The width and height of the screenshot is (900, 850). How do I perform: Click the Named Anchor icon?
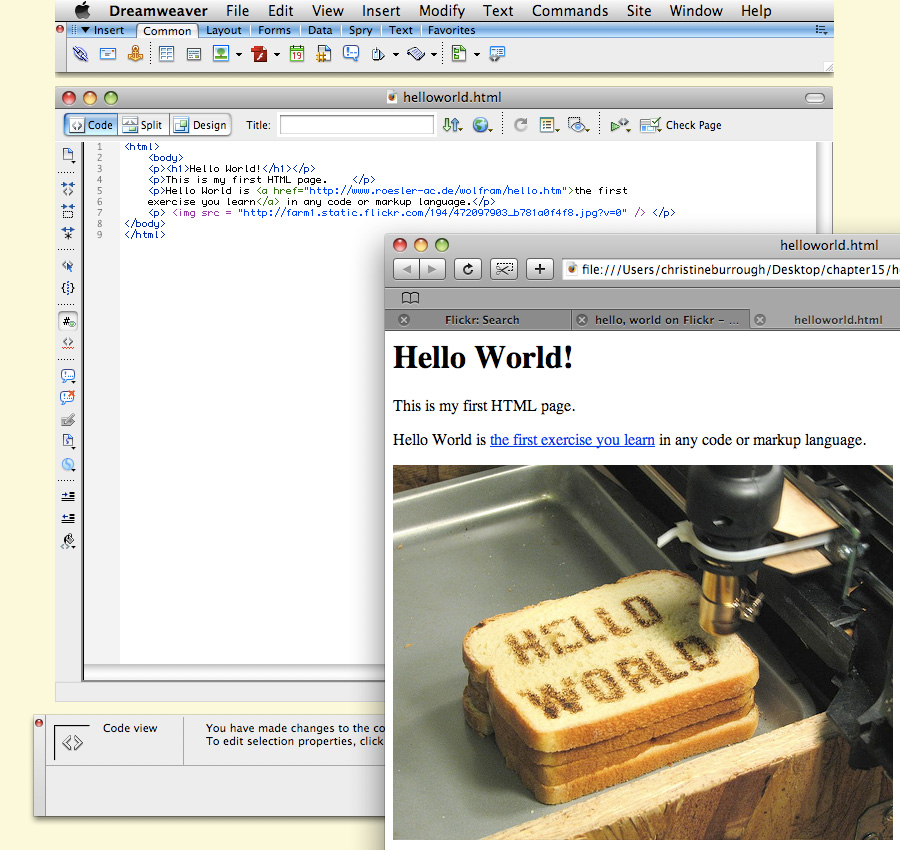pyautogui.click(x=135, y=54)
